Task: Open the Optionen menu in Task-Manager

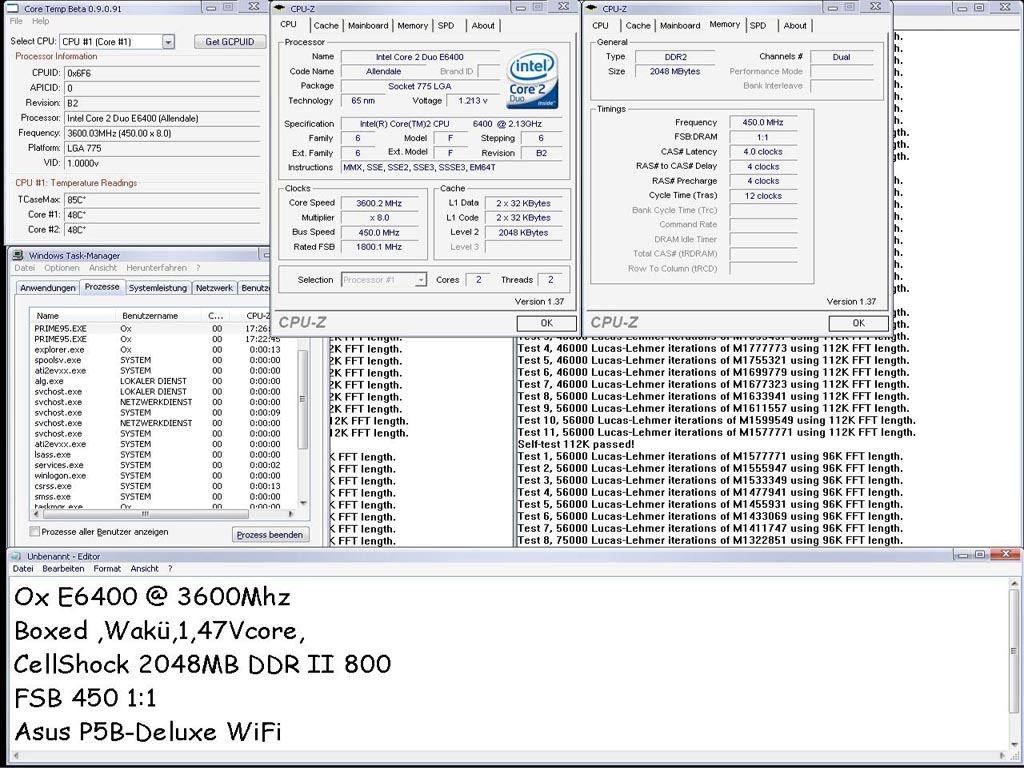Action: pyautogui.click(x=61, y=268)
